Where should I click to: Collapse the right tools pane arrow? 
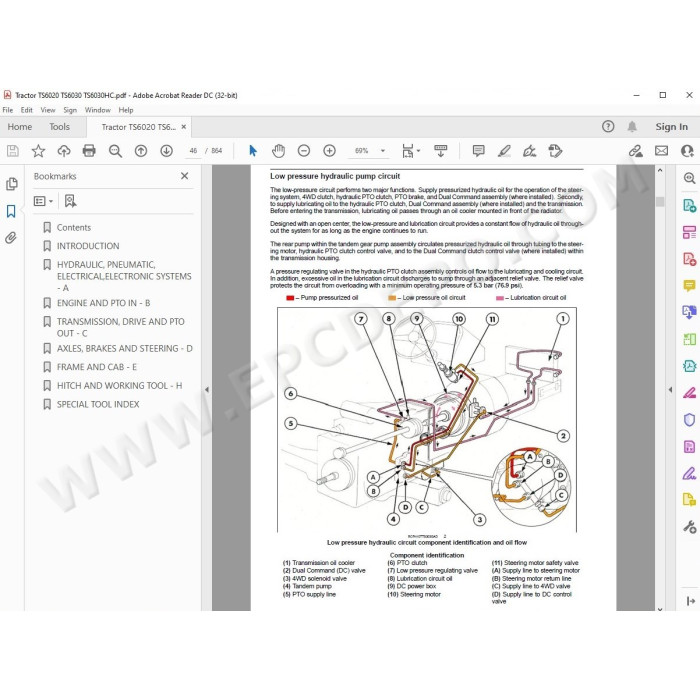[670, 390]
